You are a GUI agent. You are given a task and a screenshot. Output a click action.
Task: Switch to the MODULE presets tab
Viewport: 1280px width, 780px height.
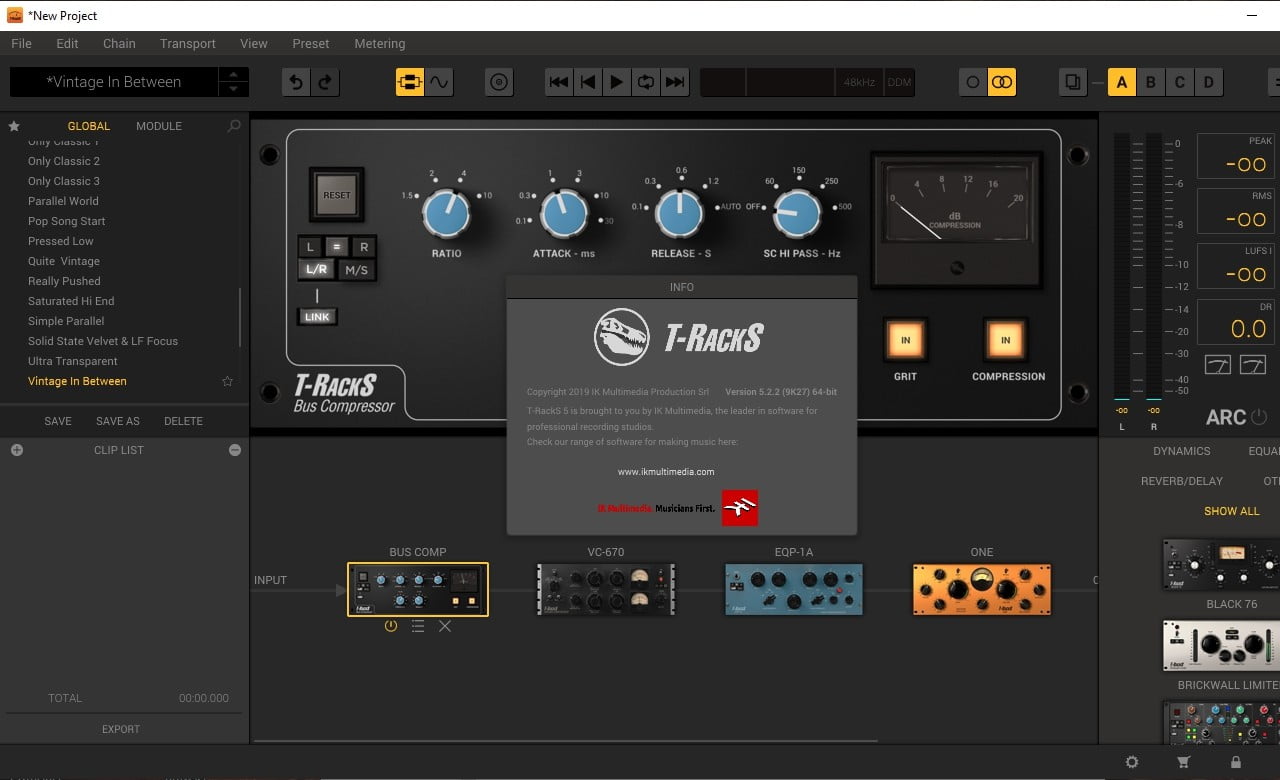pos(159,126)
